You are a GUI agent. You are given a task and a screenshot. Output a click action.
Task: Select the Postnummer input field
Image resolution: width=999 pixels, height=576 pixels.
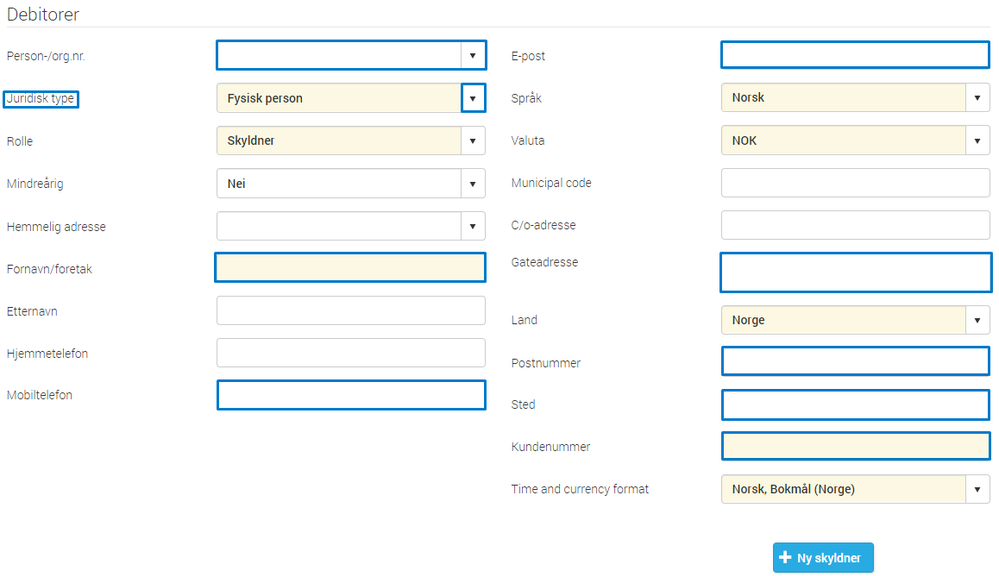pyautogui.click(x=855, y=361)
